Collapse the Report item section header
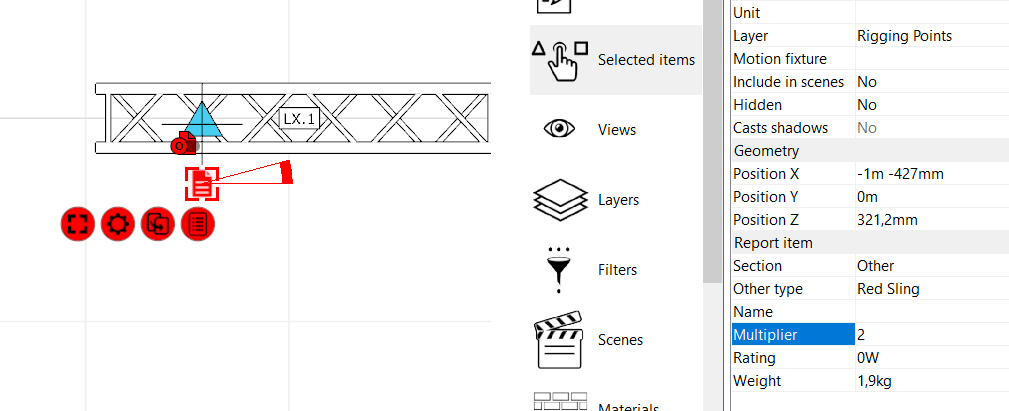 [x=773, y=243]
